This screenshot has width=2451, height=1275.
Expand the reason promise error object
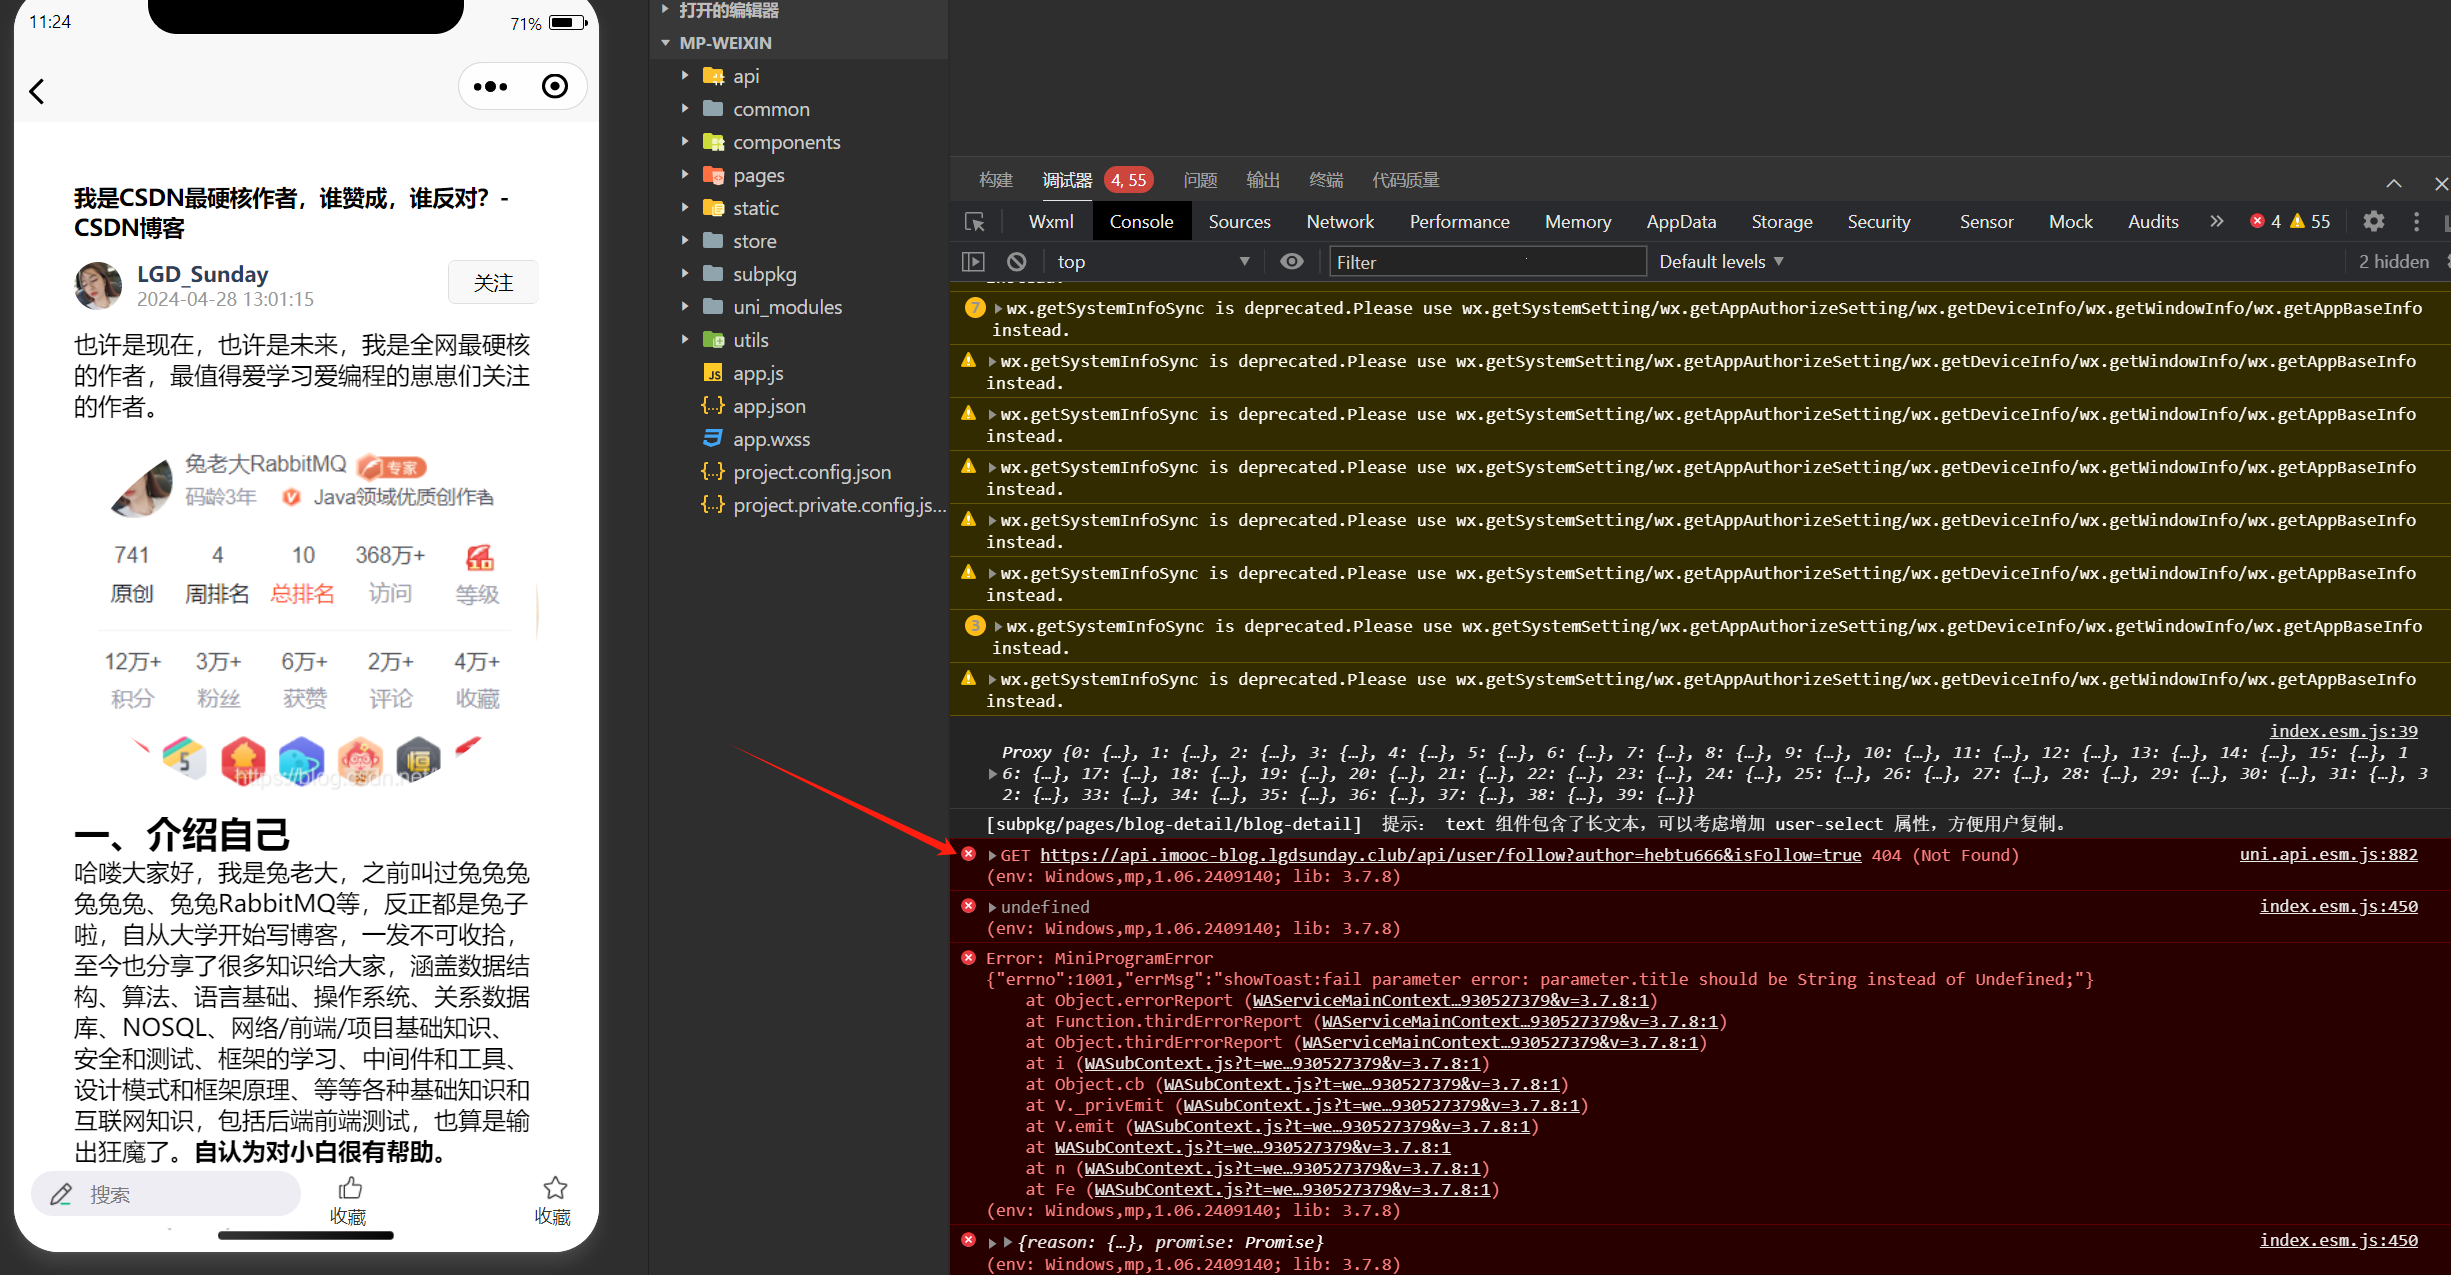click(x=993, y=1242)
